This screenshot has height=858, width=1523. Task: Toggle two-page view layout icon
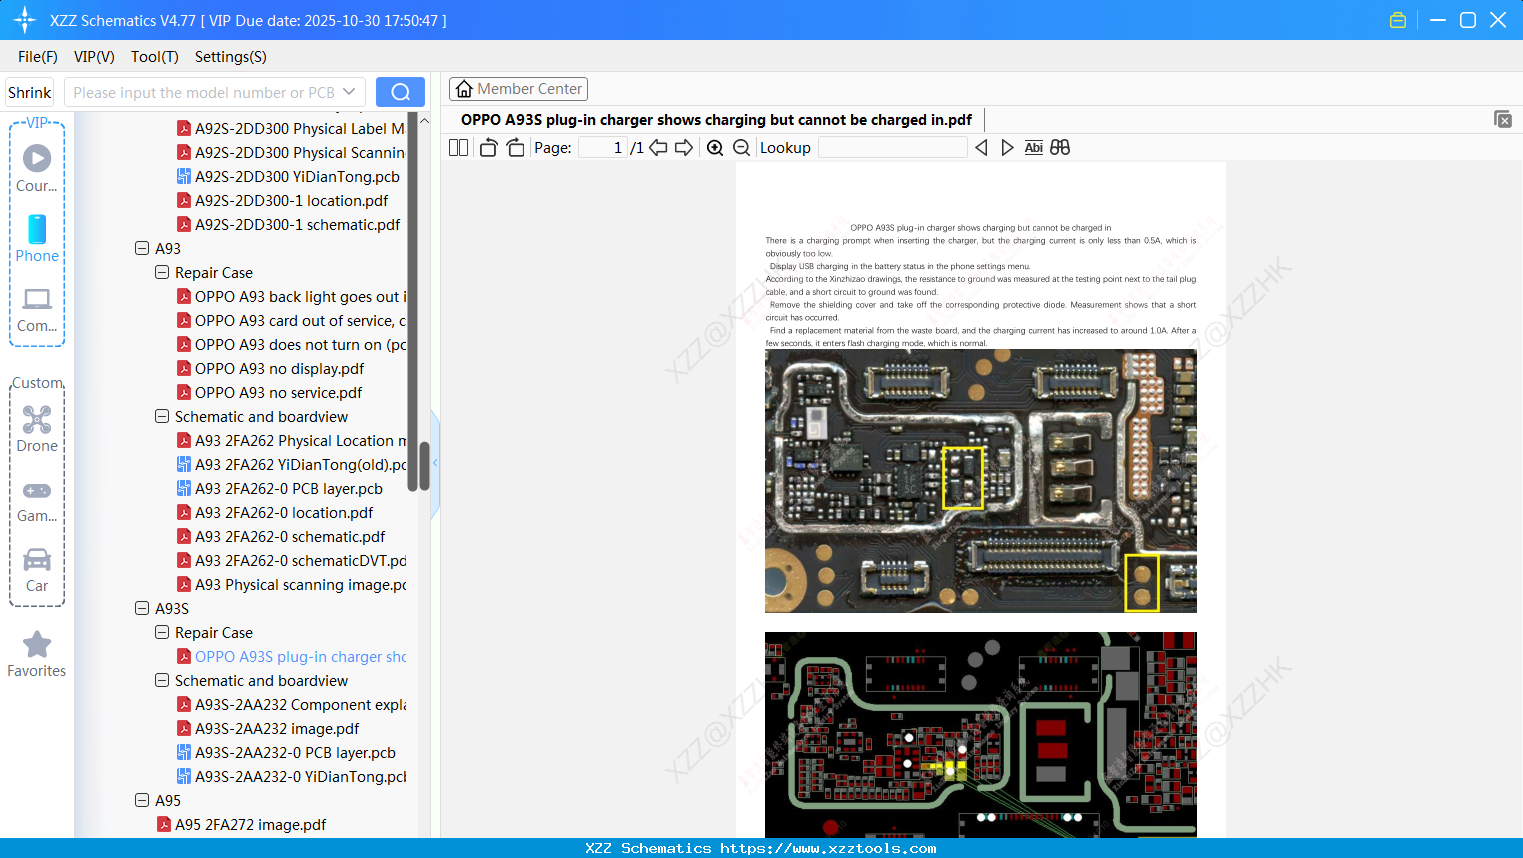(458, 147)
